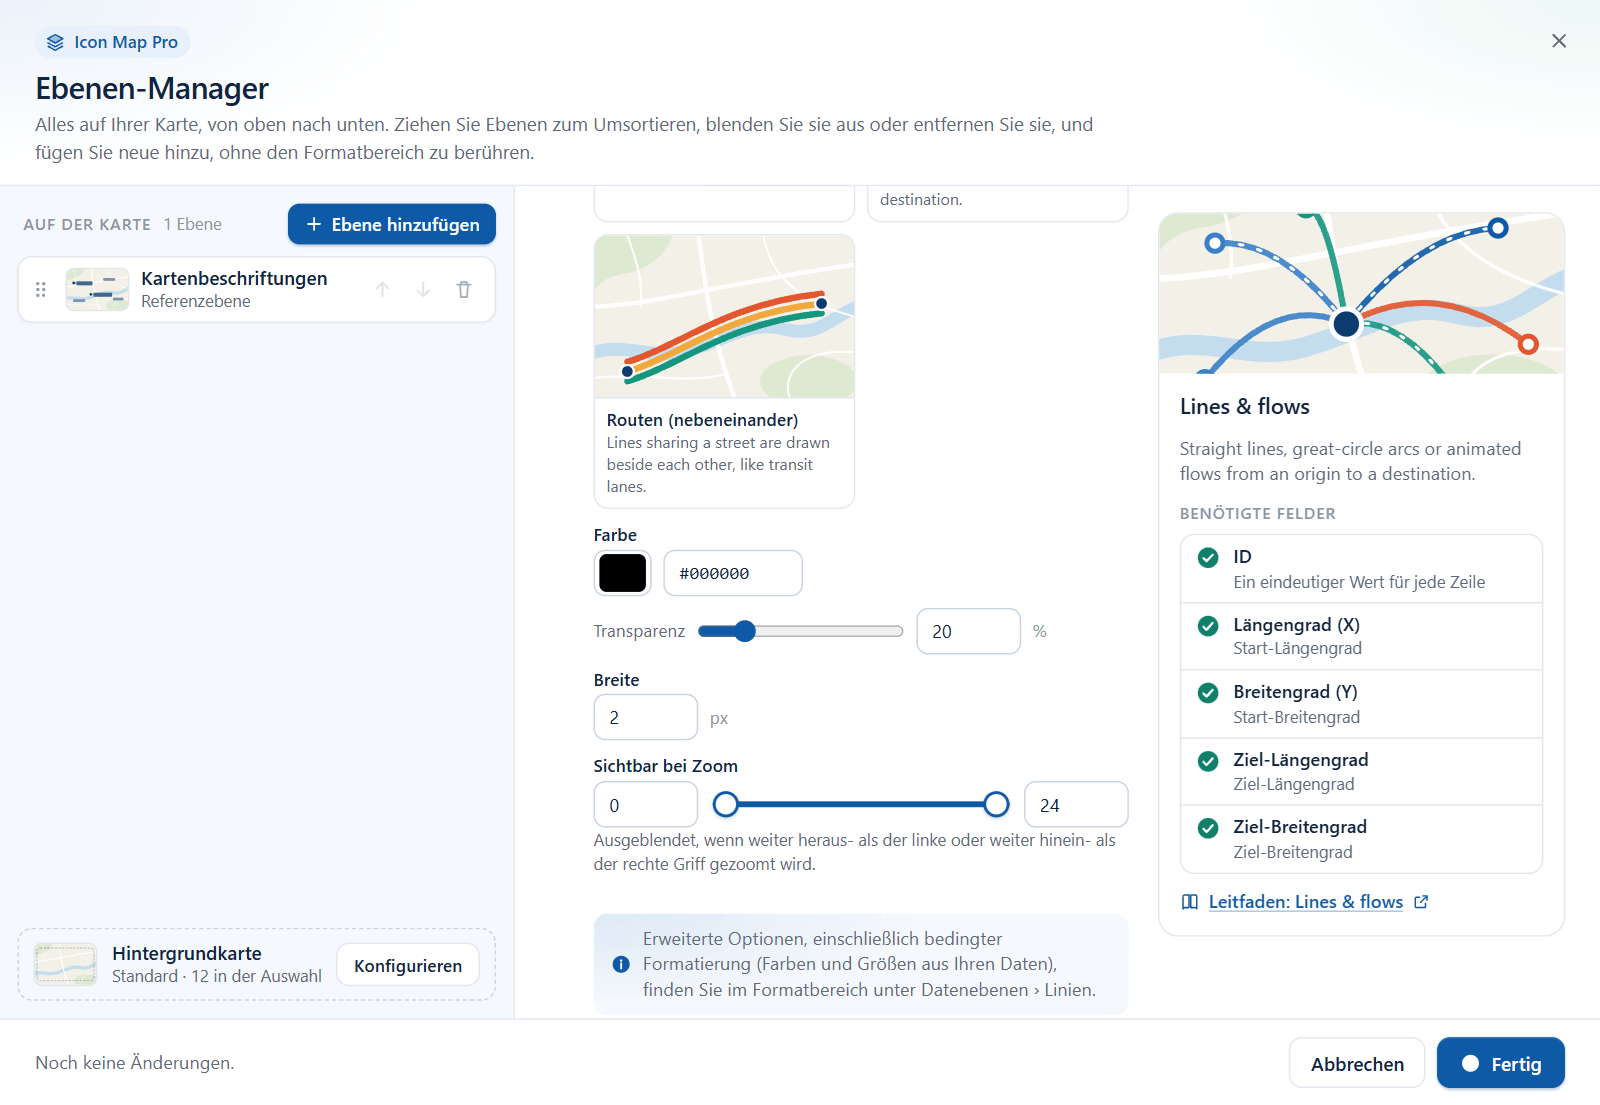Click the Noch keine Änderungen status text
The width and height of the screenshot is (1600, 1105).
pos(135,1063)
